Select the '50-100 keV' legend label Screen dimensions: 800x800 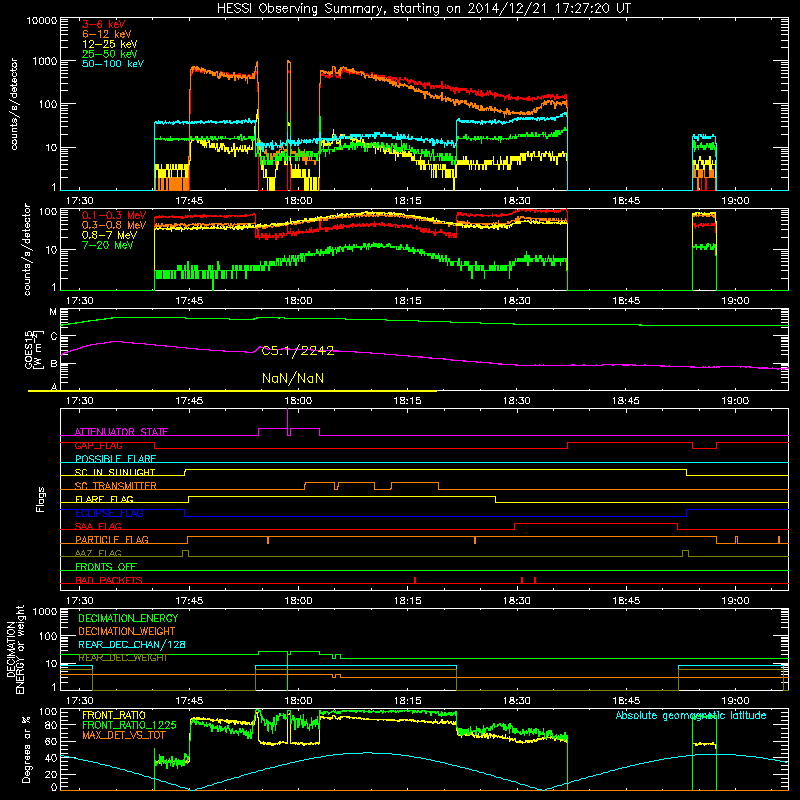tap(113, 64)
